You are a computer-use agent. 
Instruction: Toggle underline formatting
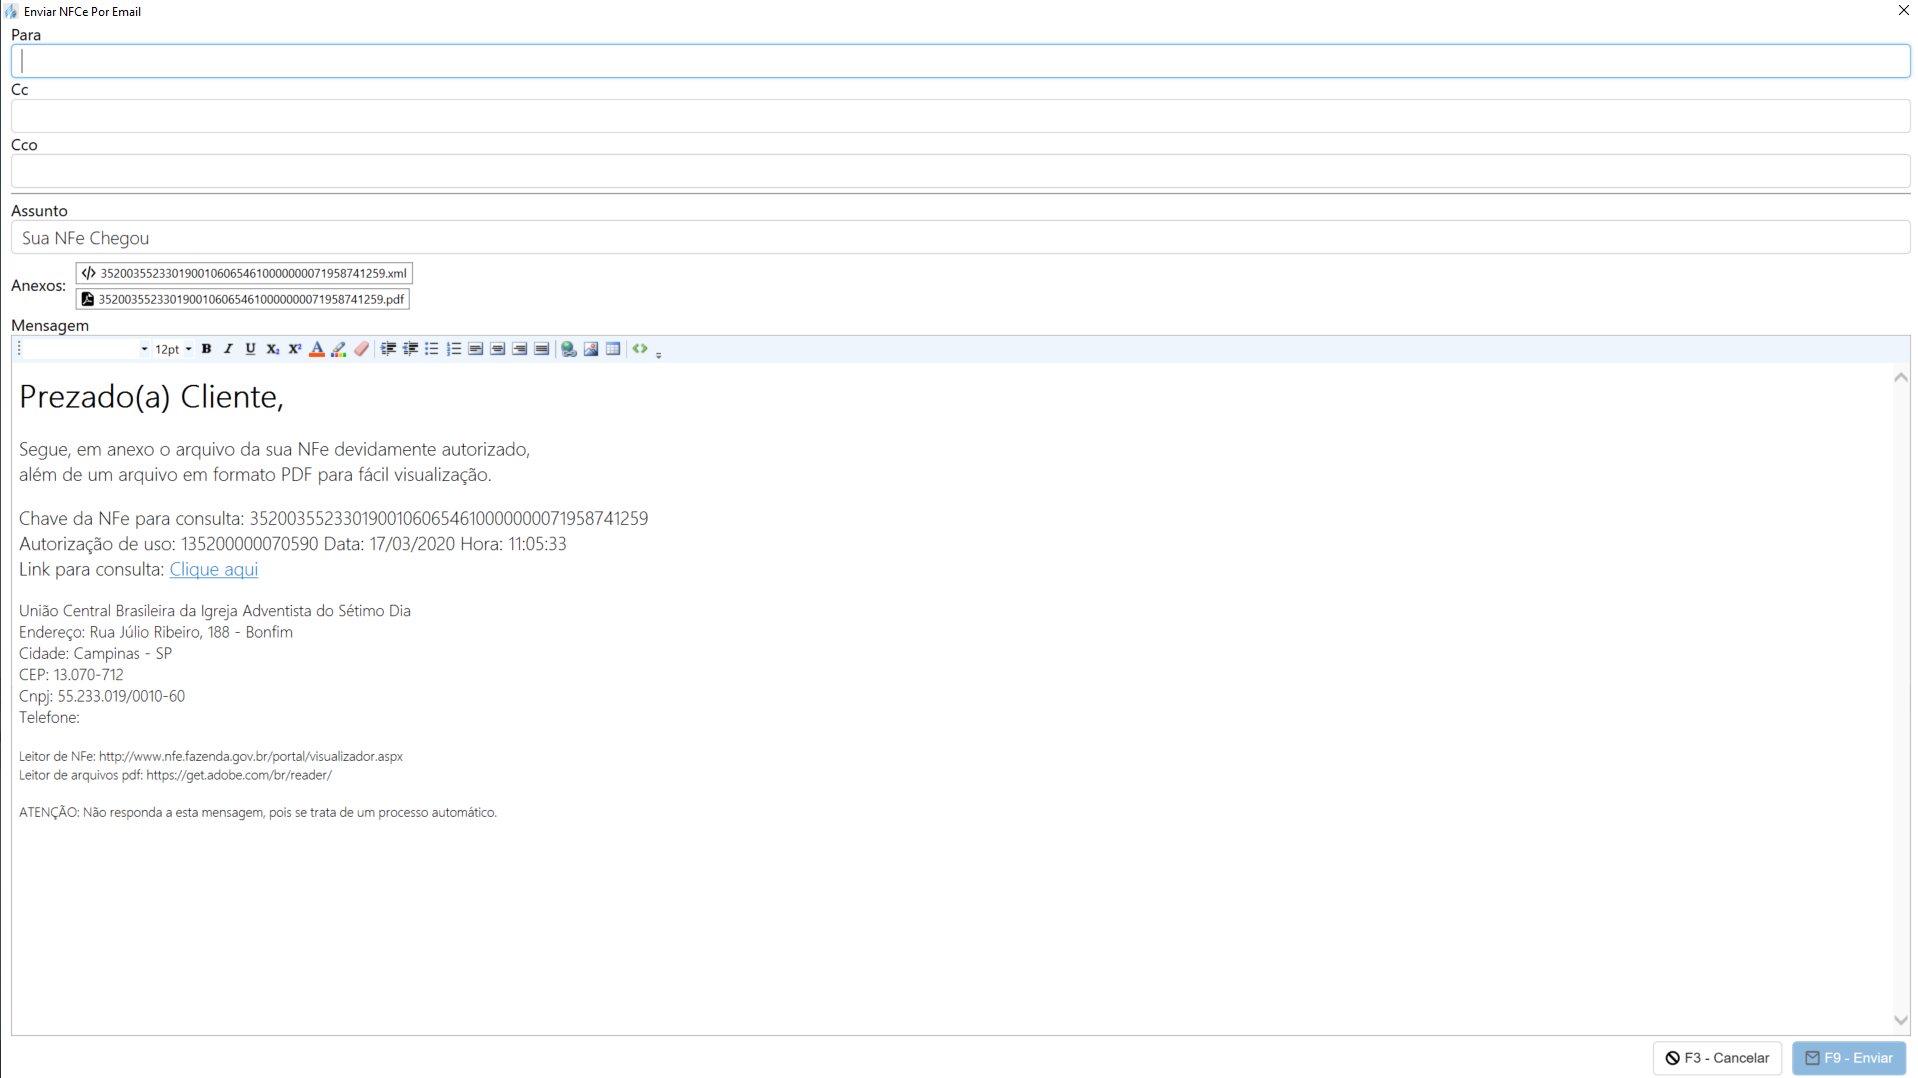coord(250,349)
